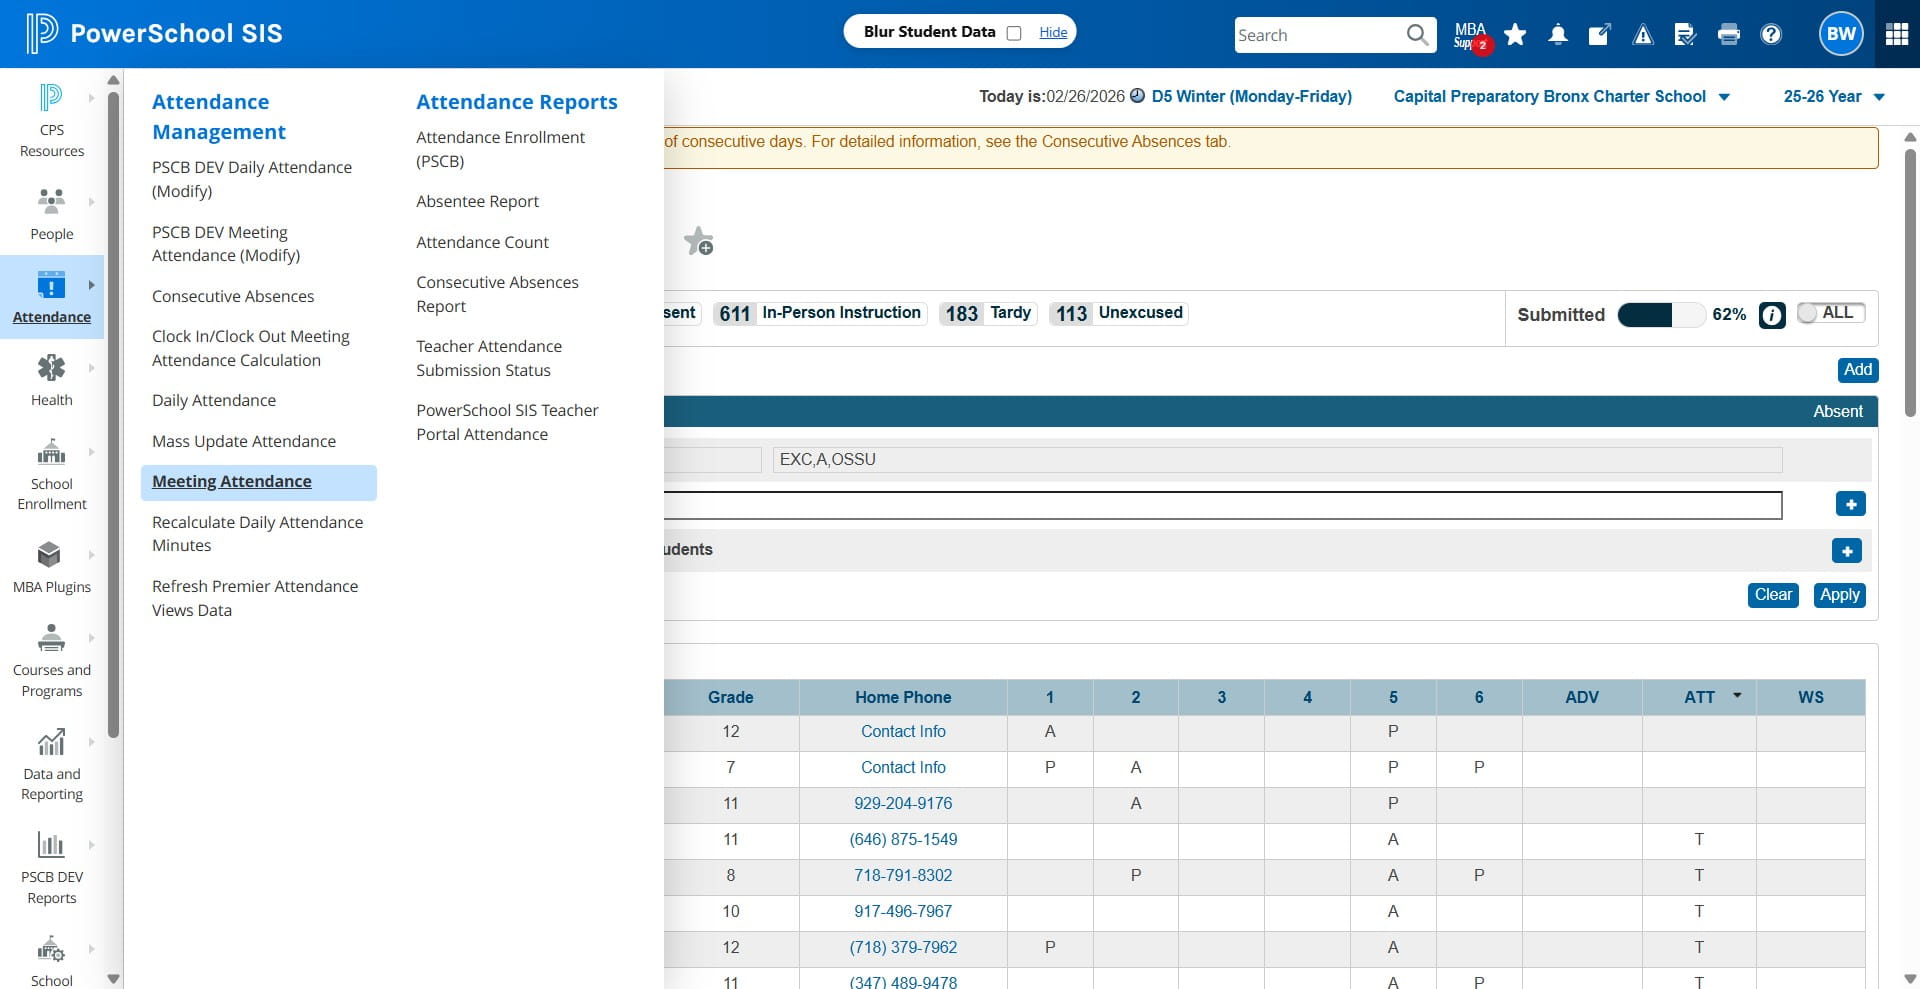The image size is (1920, 989).
Task: Open the Health sidebar section
Action: [x=52, y=380]
